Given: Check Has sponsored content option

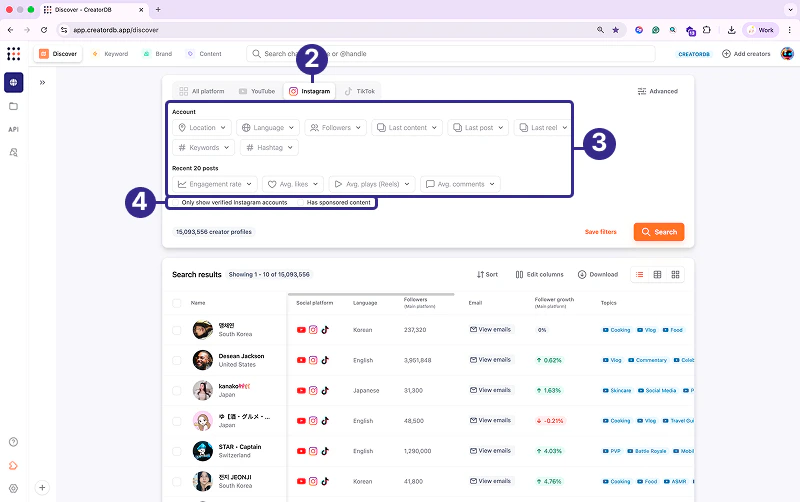Looking at the screenshot, I should pos(301,203).
